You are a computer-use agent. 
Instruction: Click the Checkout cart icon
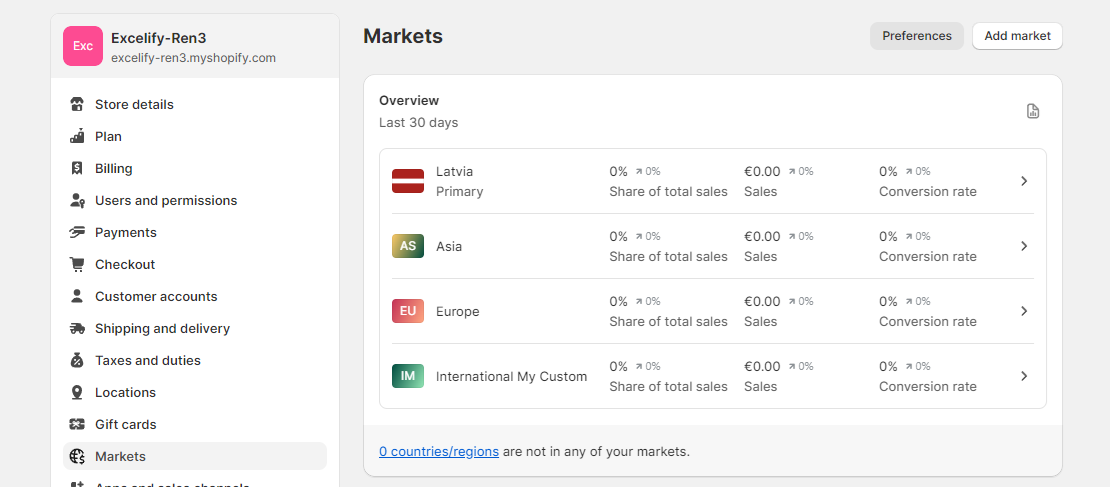click(x=77, y=265)
